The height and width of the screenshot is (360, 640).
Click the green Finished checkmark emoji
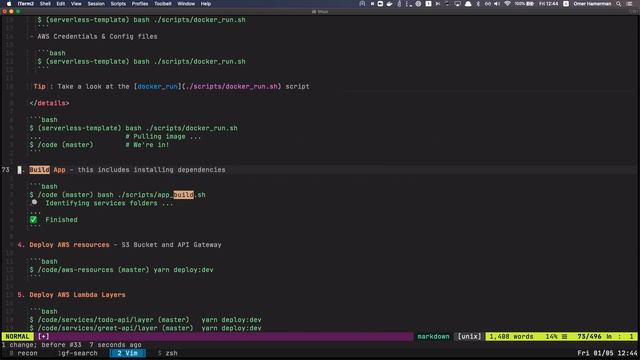click(33, 220)
